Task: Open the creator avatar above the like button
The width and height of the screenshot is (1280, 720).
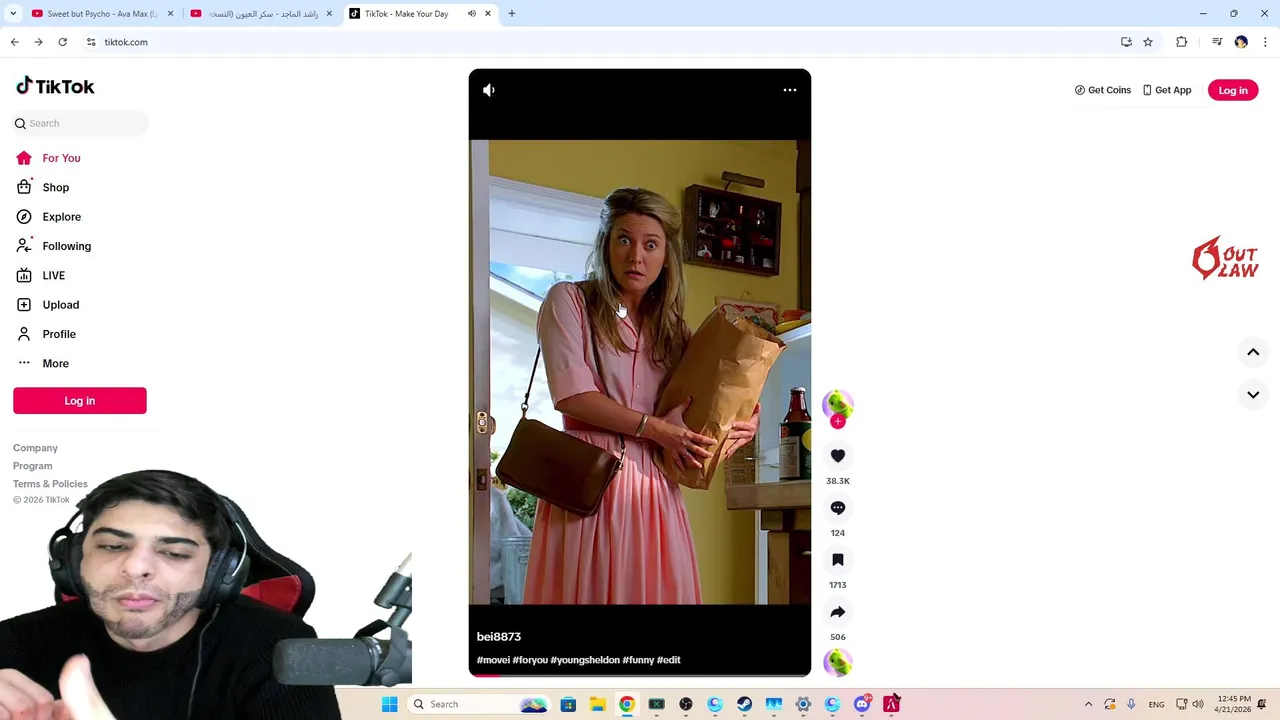Action: (838, 404)
